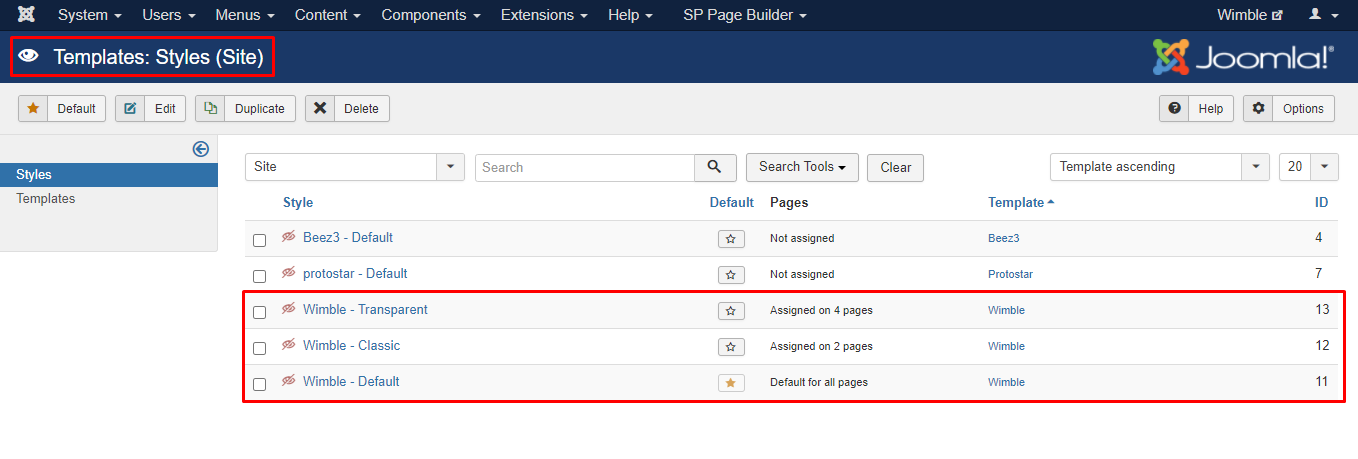Click into the Search text field
1358x459 pixels.
tap(585, 167)
